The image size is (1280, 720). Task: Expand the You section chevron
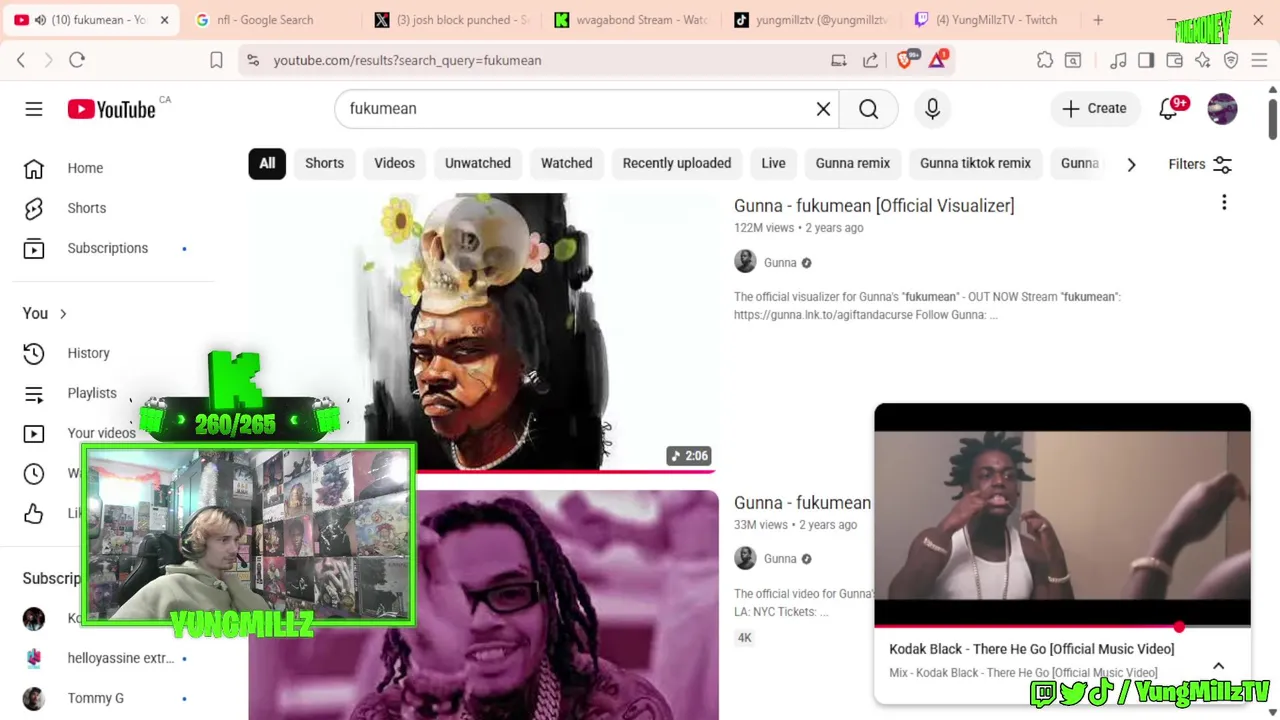pyautogui.click(x=63, y=314)
